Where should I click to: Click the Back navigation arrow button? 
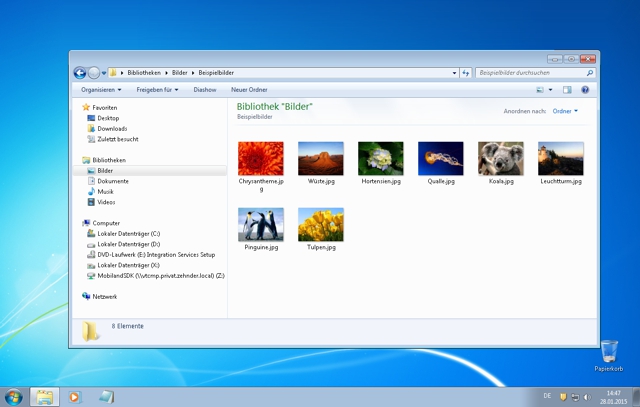click(80, 73)
